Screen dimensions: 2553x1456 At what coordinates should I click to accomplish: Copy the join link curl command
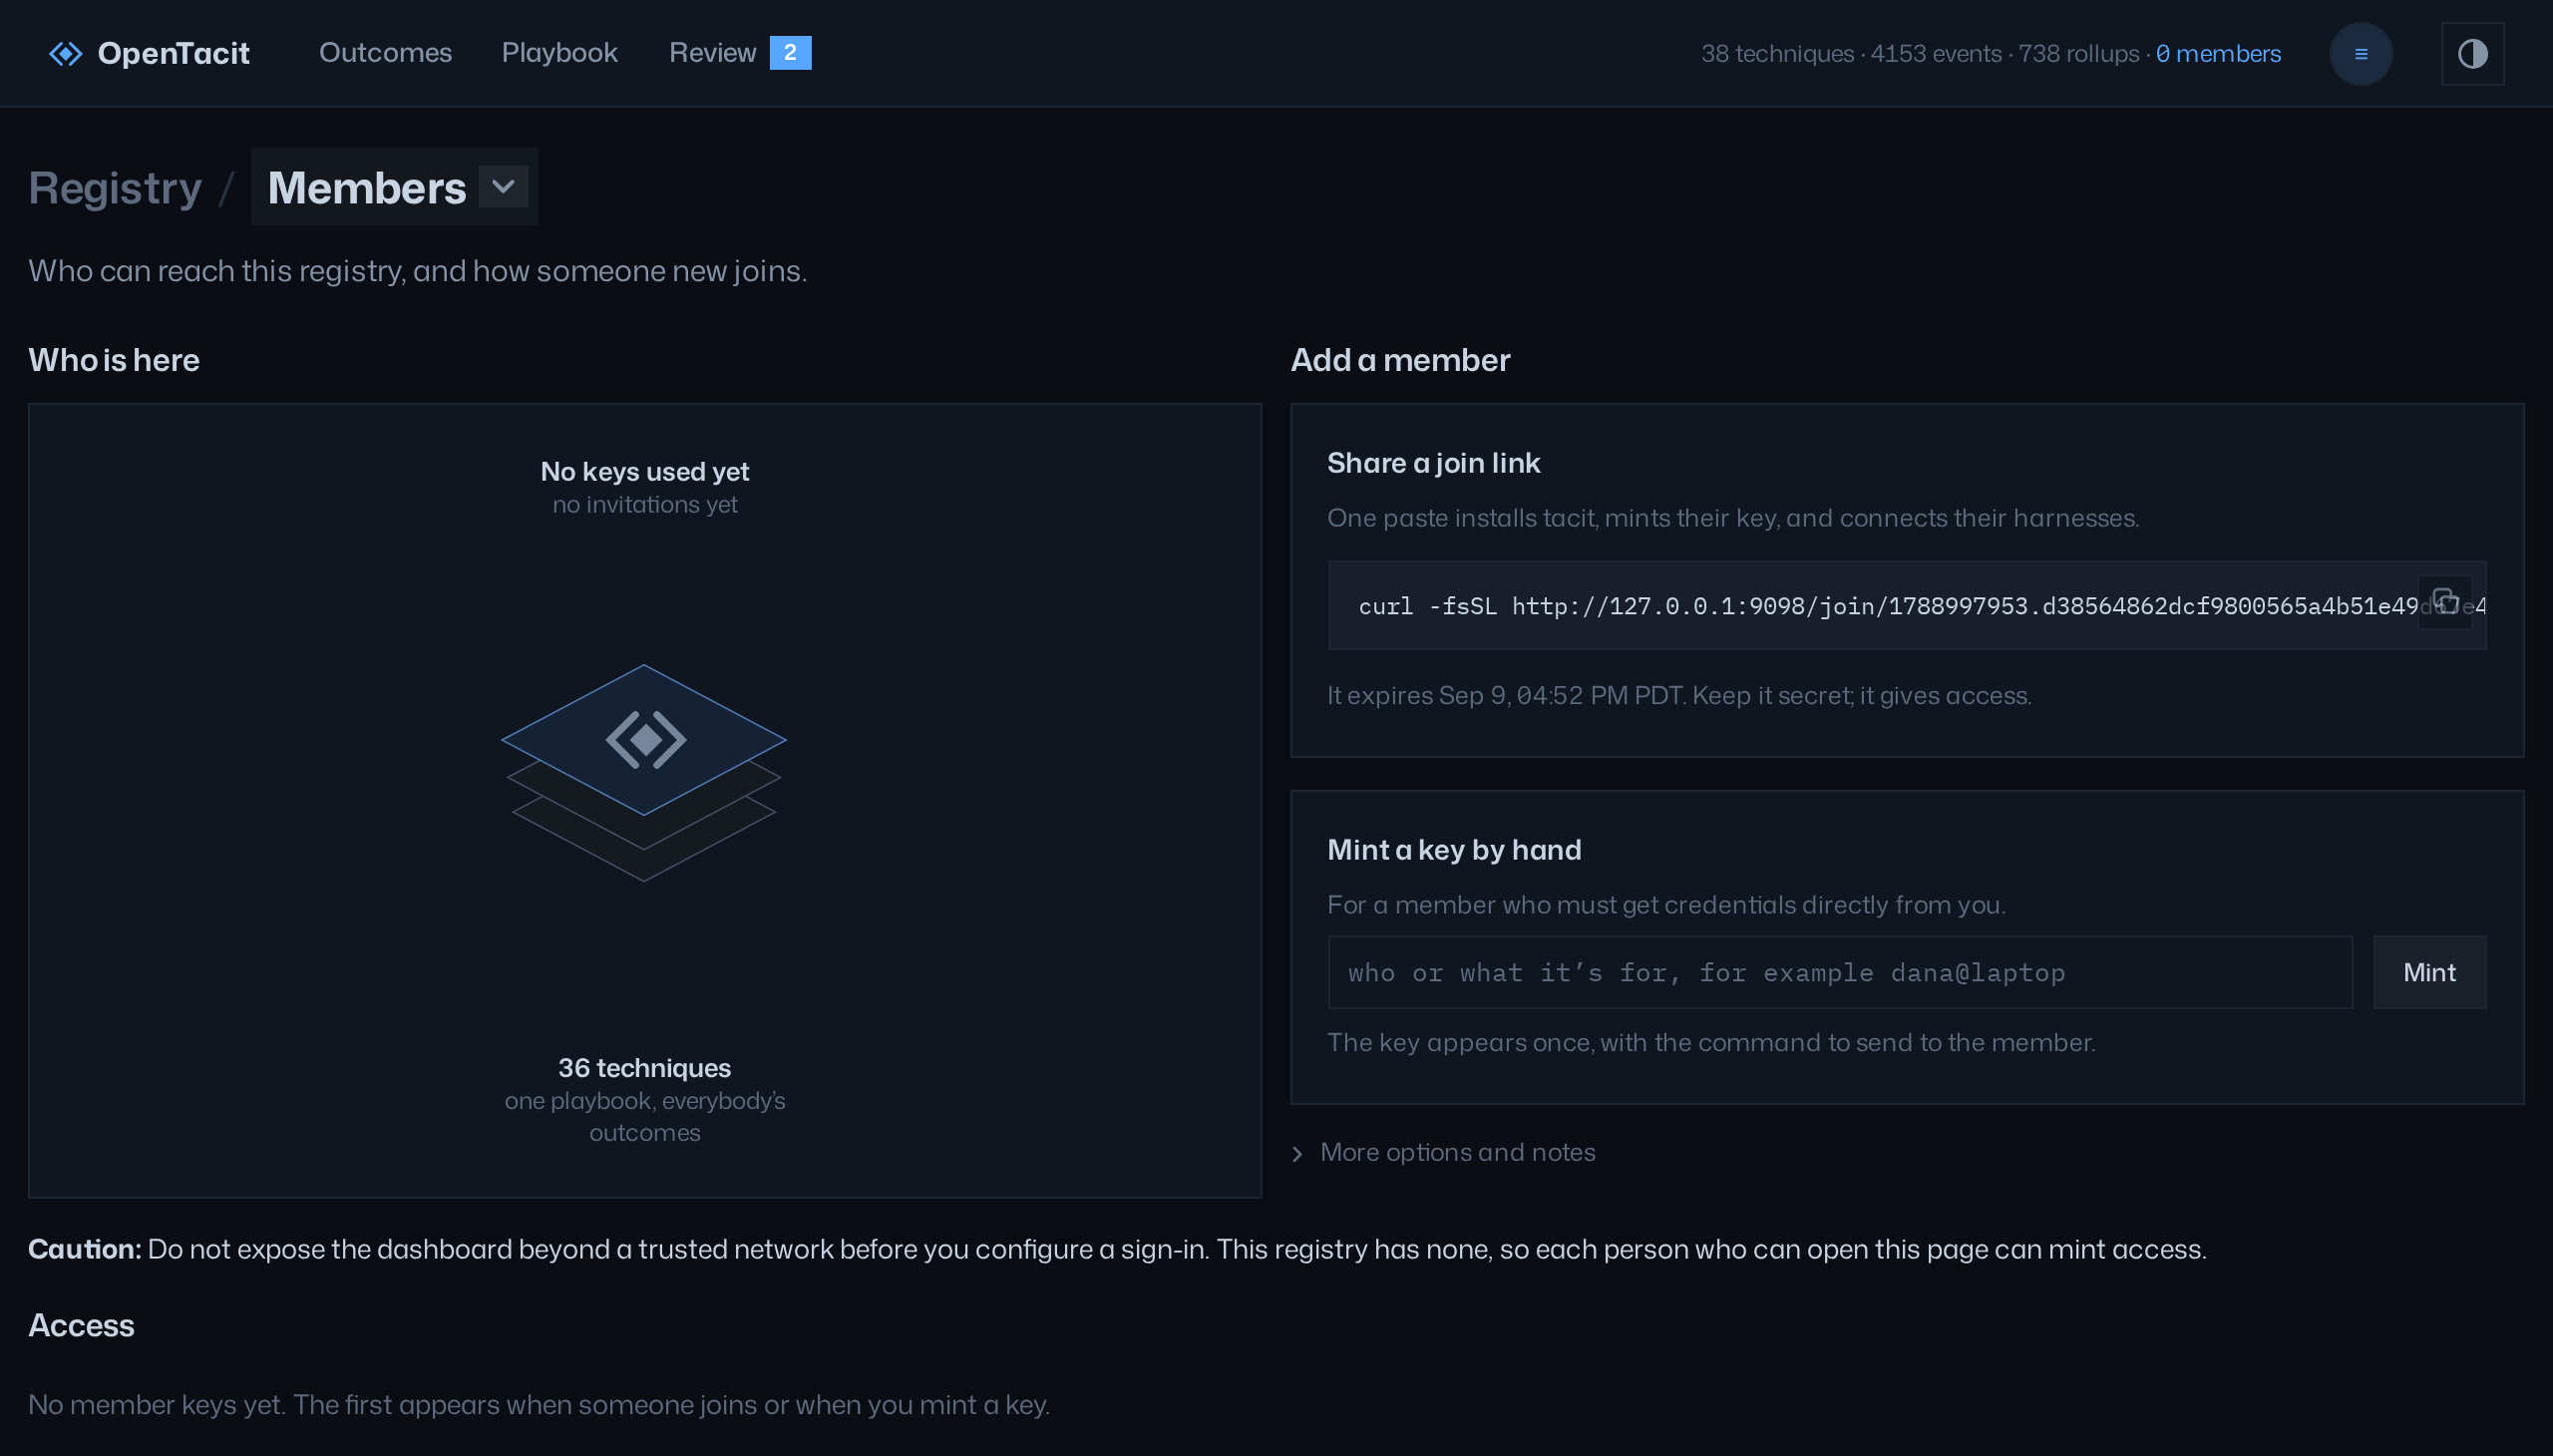[2445, 602]
